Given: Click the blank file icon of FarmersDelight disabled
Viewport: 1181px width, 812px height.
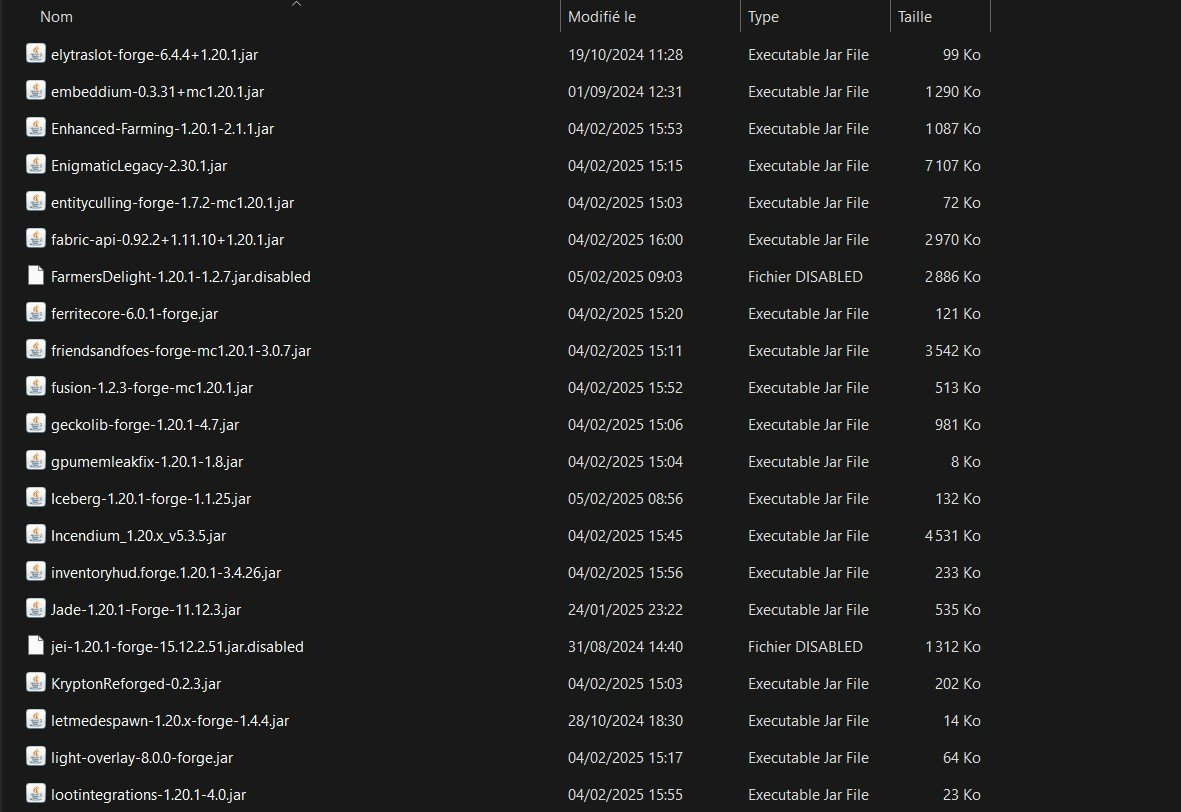Looking at the screenshot, I should pyautogui.click(x=35, y=276).
